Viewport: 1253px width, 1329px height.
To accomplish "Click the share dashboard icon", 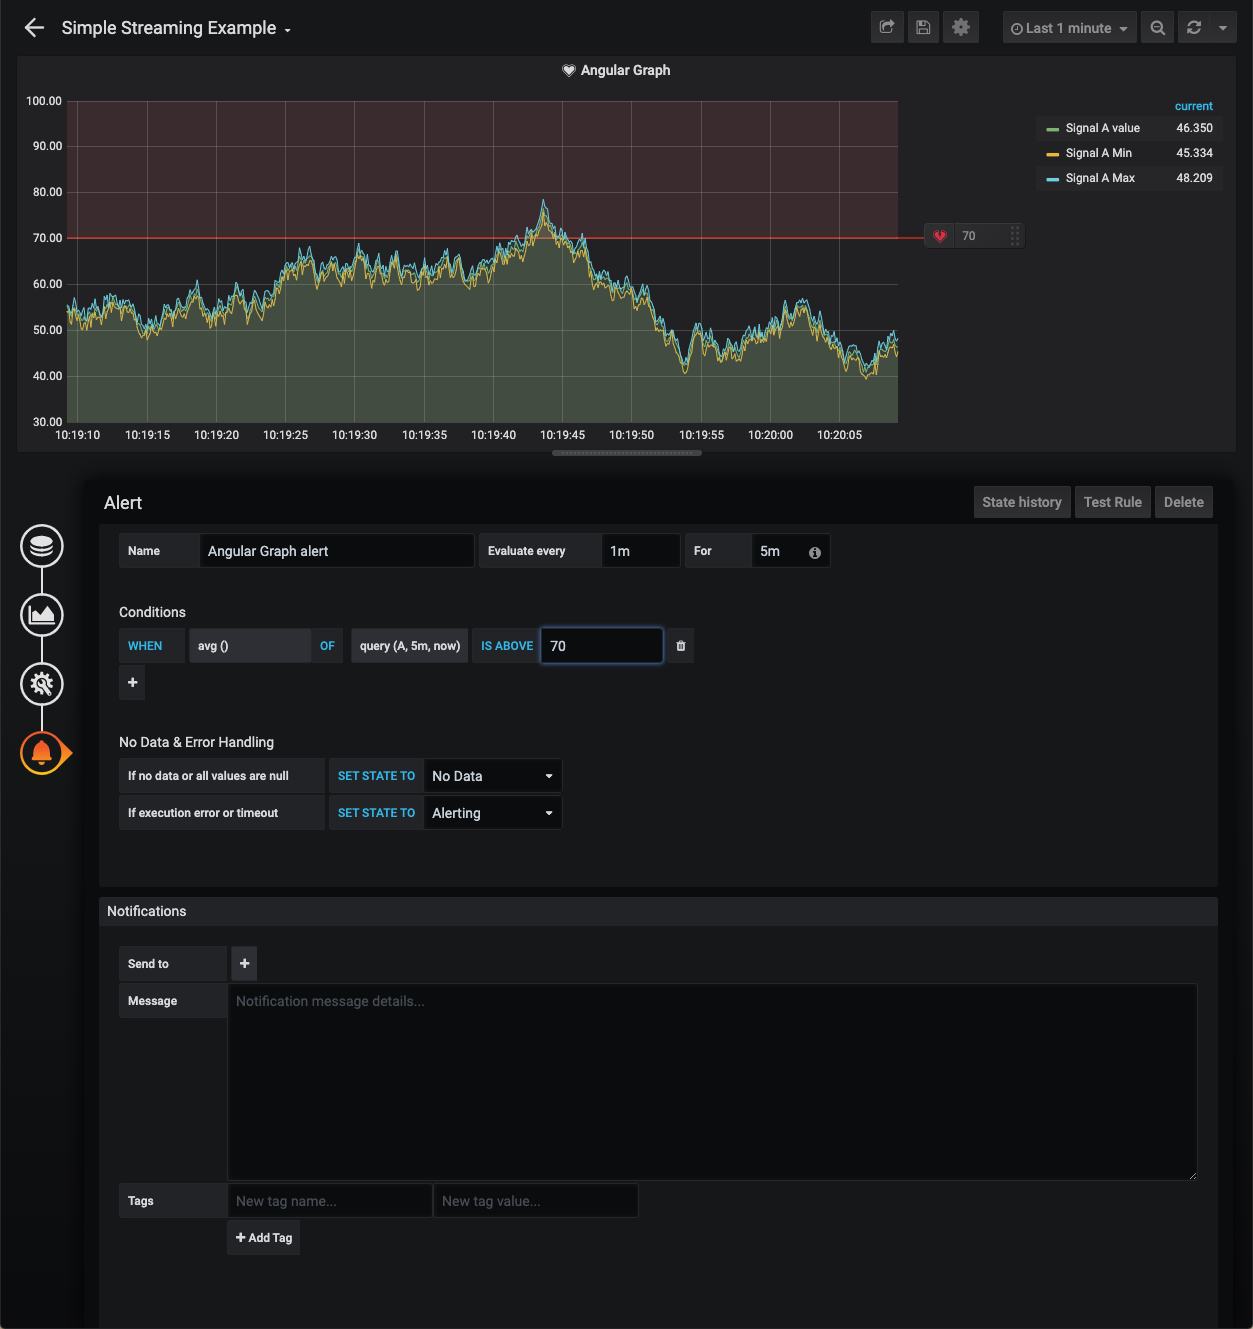I will 887,28.
